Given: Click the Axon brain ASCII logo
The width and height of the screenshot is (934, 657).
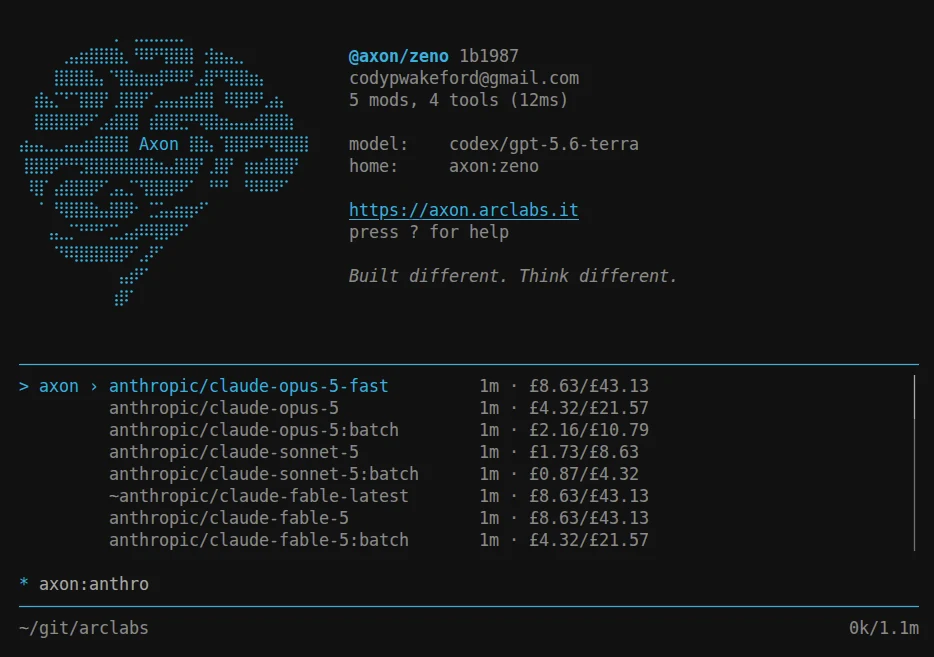Looking at the screenshot, I should [x=164, y=172].
